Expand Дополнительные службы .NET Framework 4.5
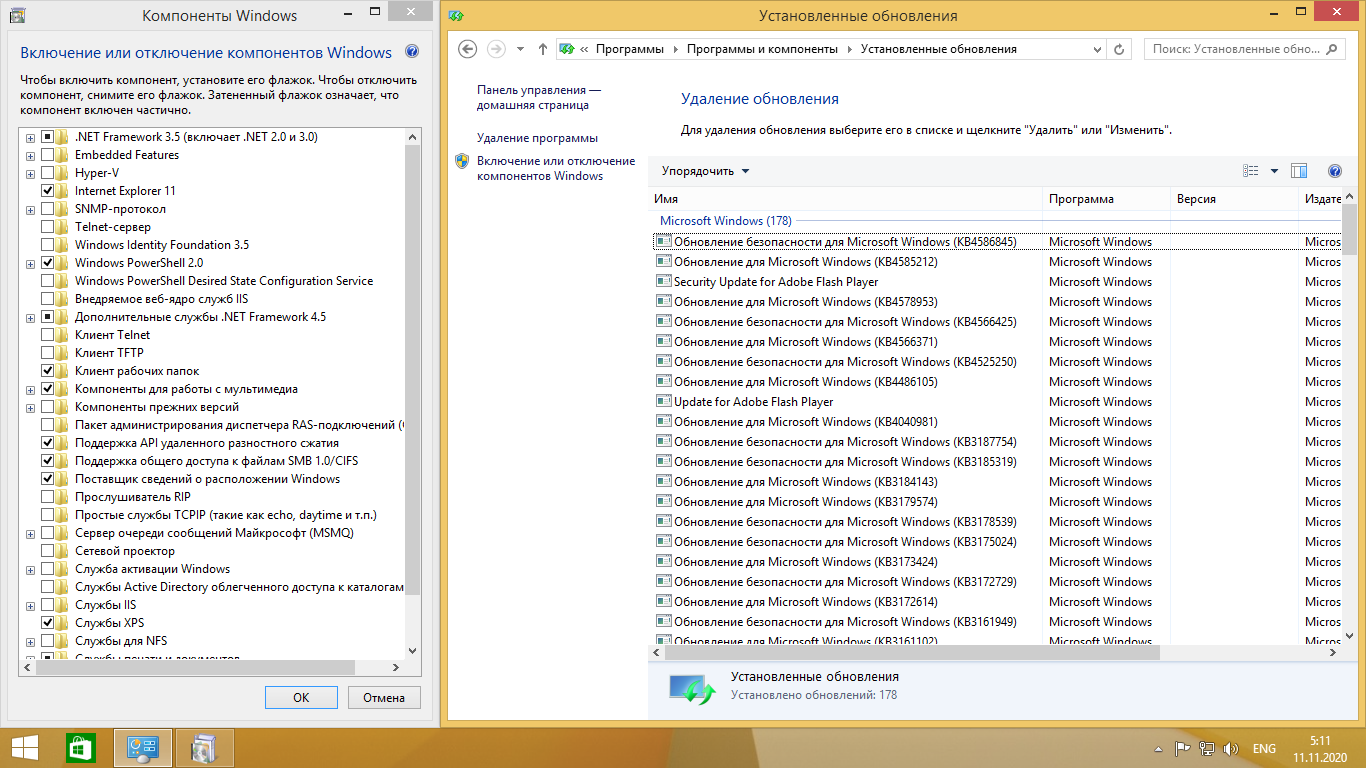The image size is (1366, 768). coord(31,317)
